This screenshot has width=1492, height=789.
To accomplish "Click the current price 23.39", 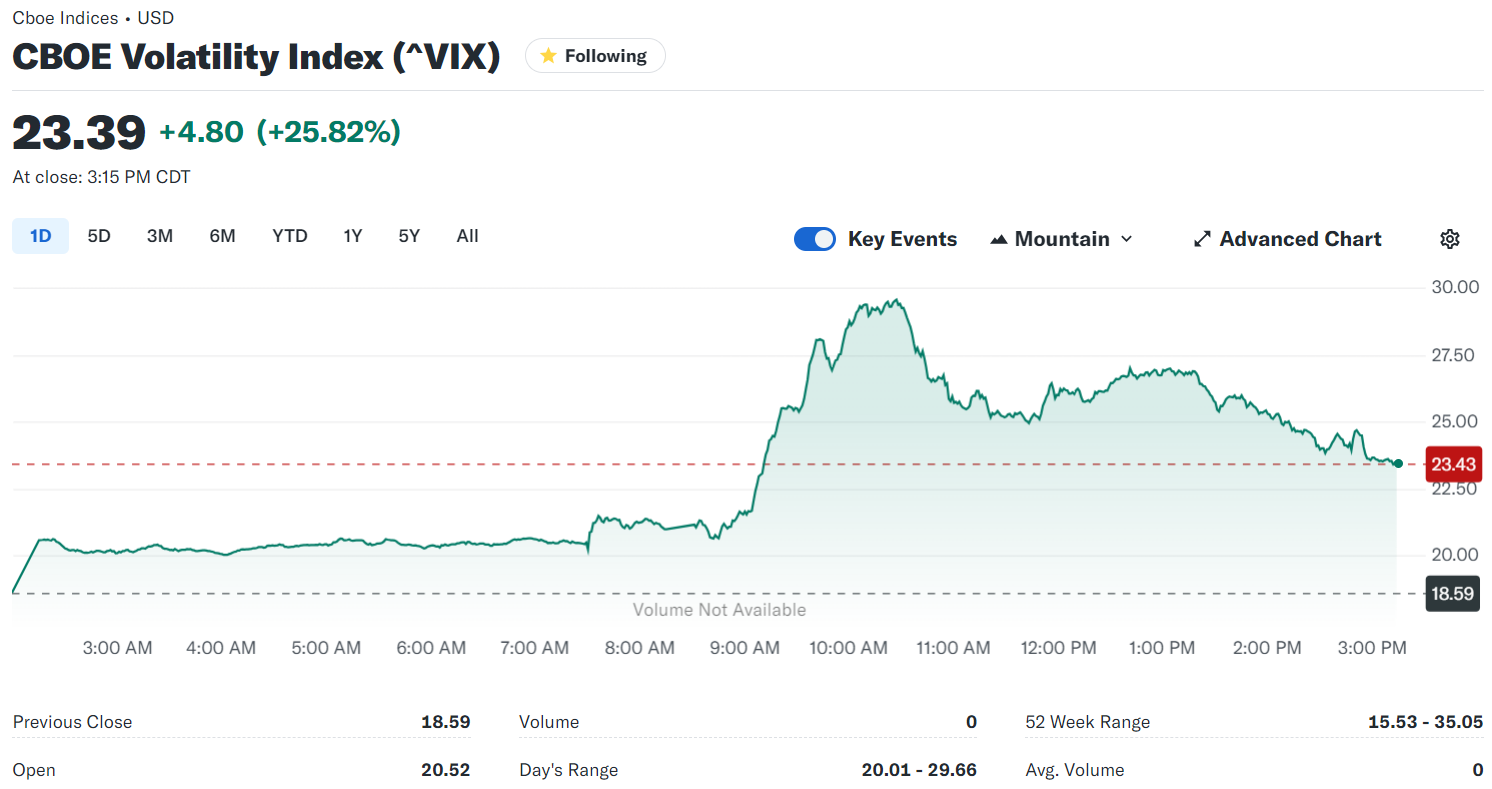I will pos(79,132).
